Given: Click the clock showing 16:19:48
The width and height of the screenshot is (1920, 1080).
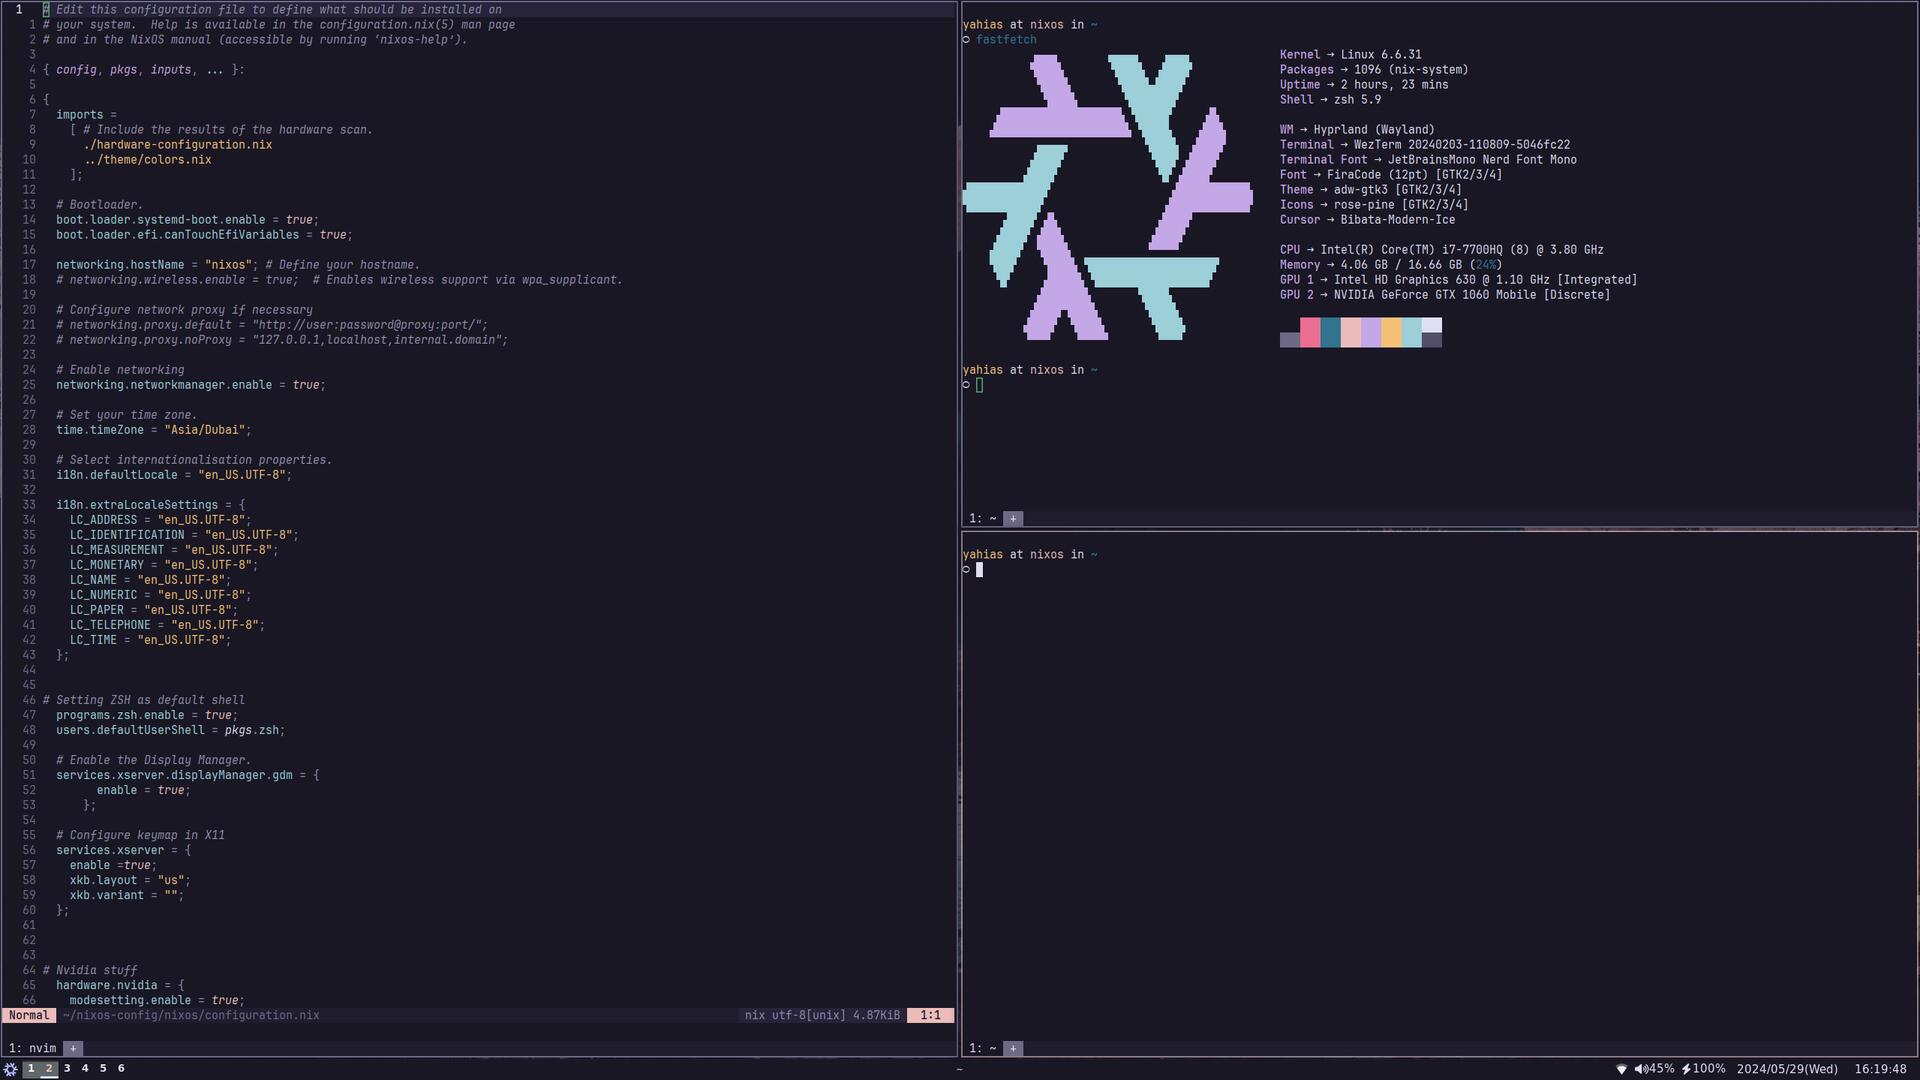Looking at the screenshot, I should pyautogui.click(x=1880, y=1069).
